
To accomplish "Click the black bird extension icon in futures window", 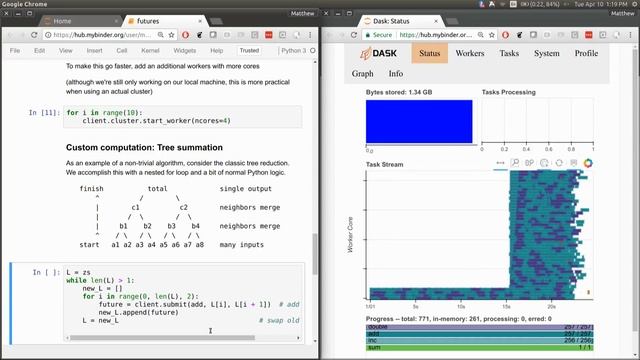I will (x=199, y=35).
